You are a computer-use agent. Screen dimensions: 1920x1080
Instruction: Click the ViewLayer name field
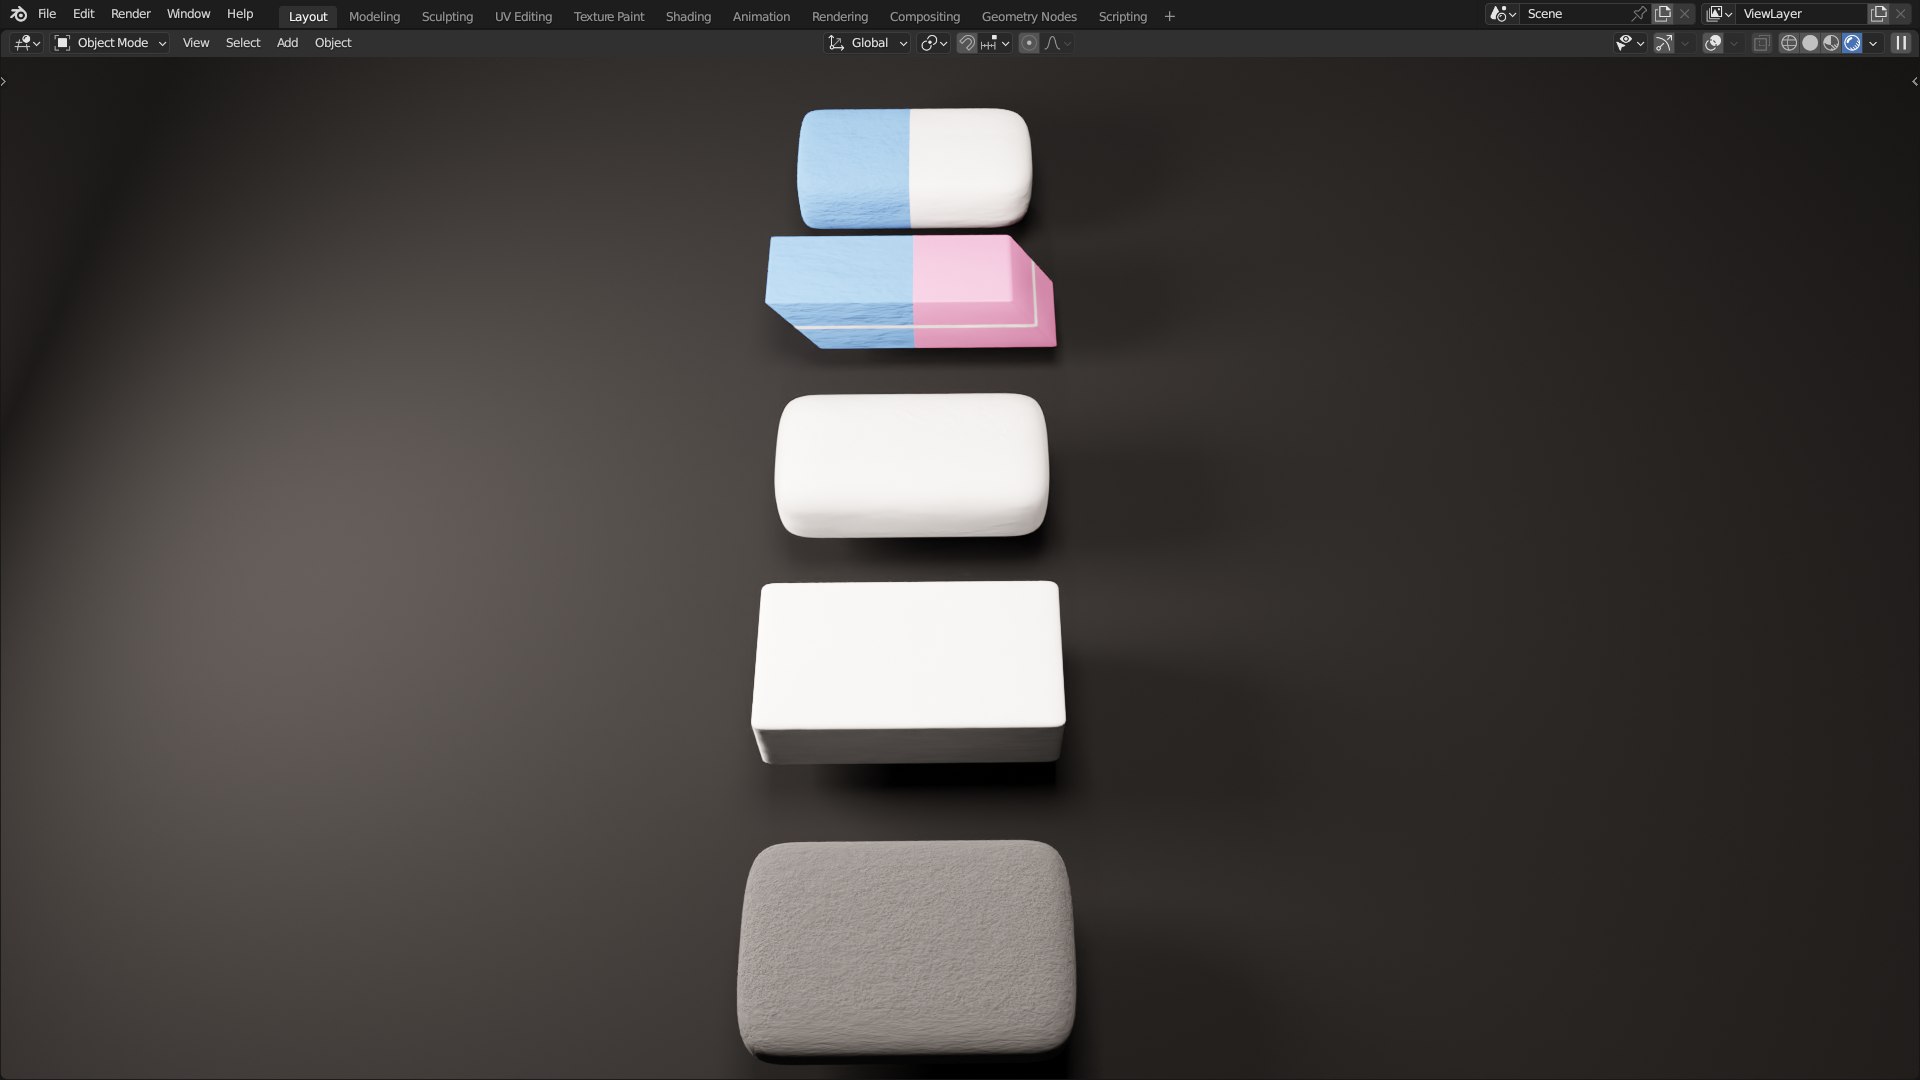1802,14
